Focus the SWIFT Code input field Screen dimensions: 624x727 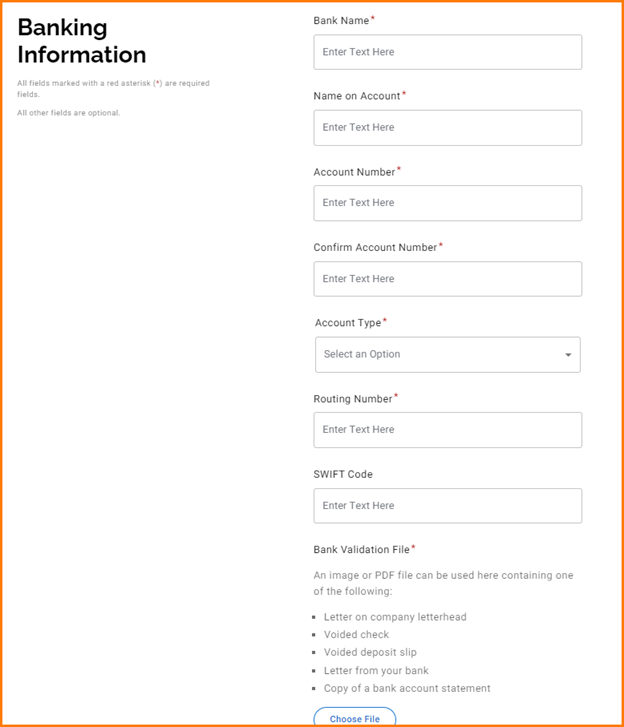click(447, 506)
